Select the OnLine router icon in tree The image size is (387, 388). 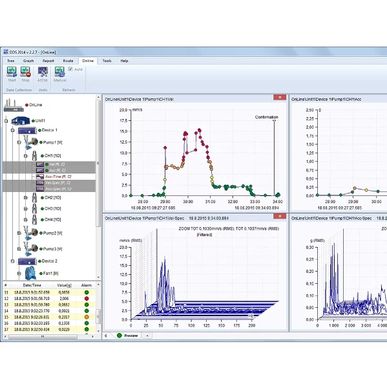tap(14, 105)
